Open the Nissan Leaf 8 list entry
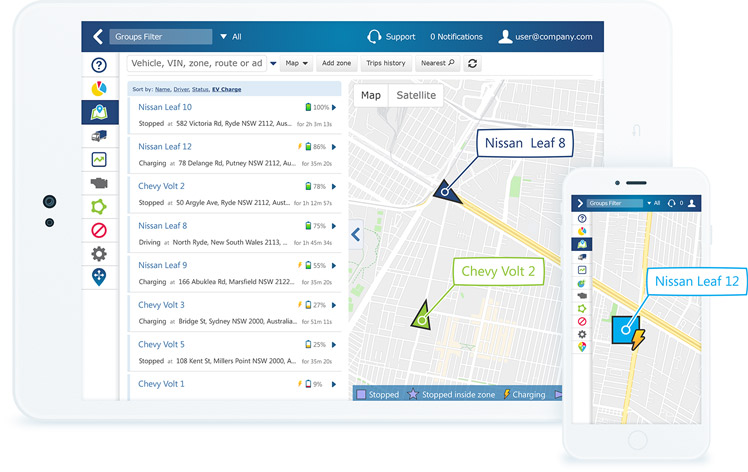 coord(162,226)
